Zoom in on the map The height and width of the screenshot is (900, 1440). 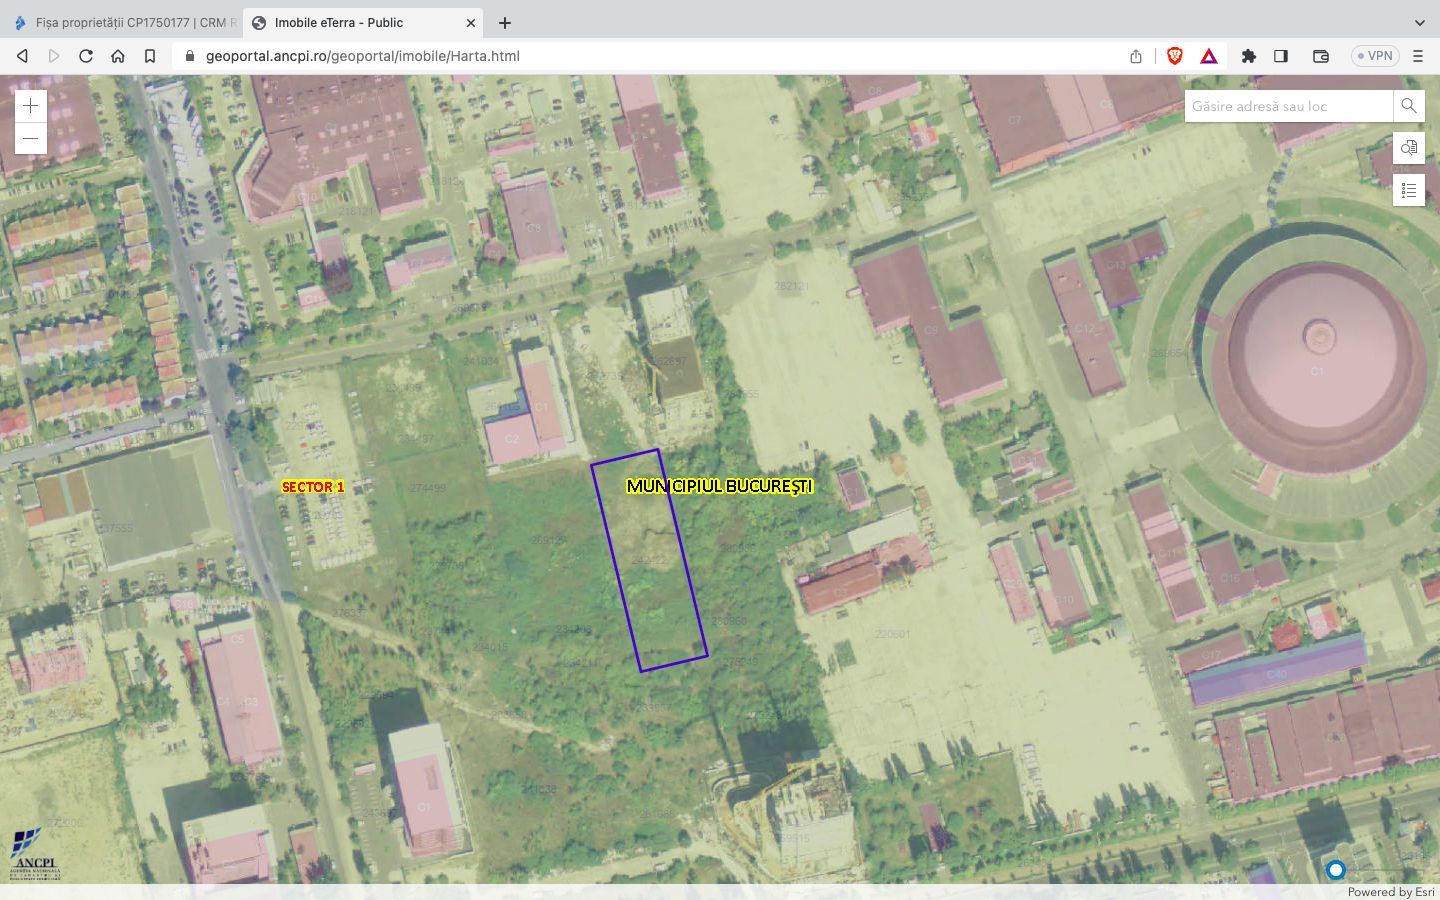pos(30,106)
